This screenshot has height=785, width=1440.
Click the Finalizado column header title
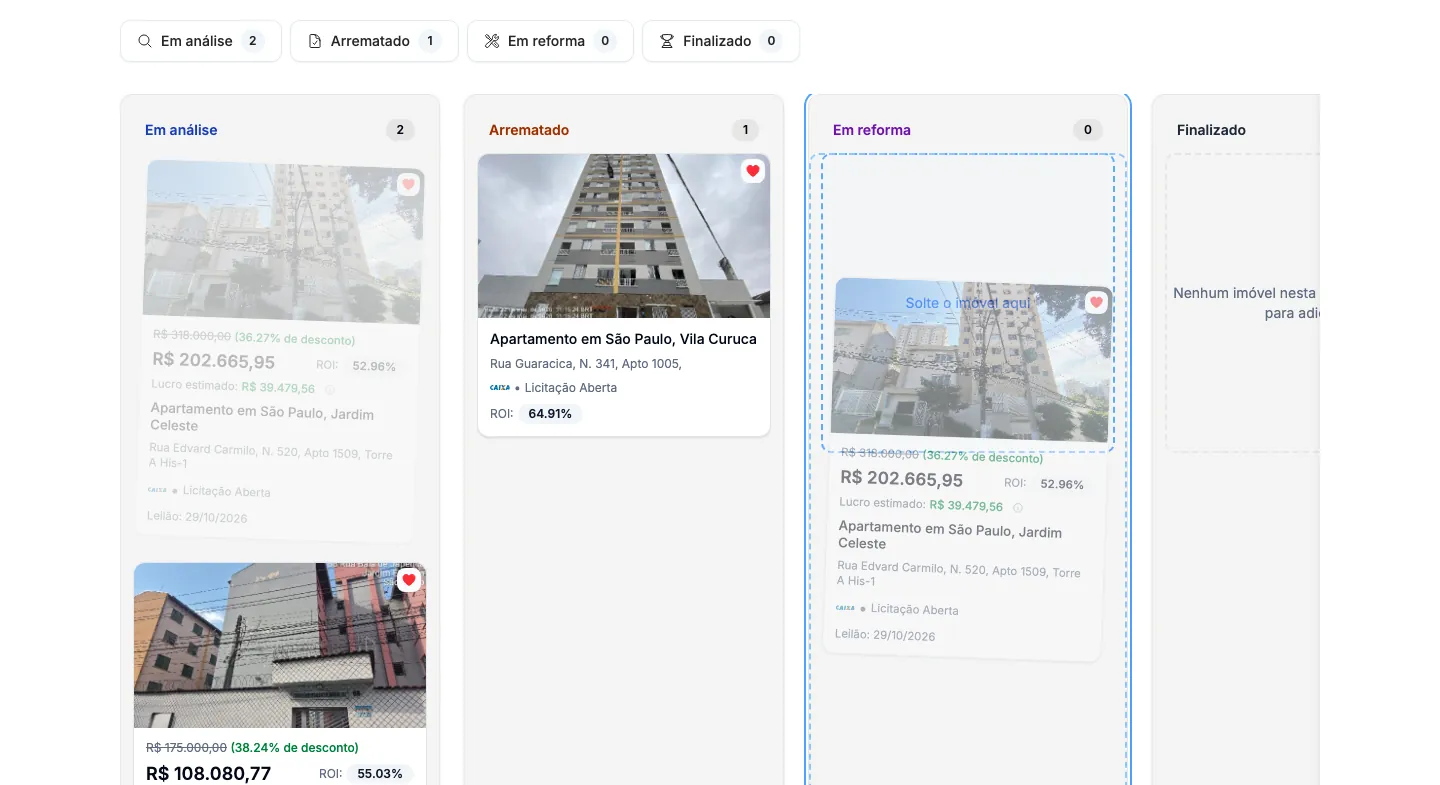1211,130
